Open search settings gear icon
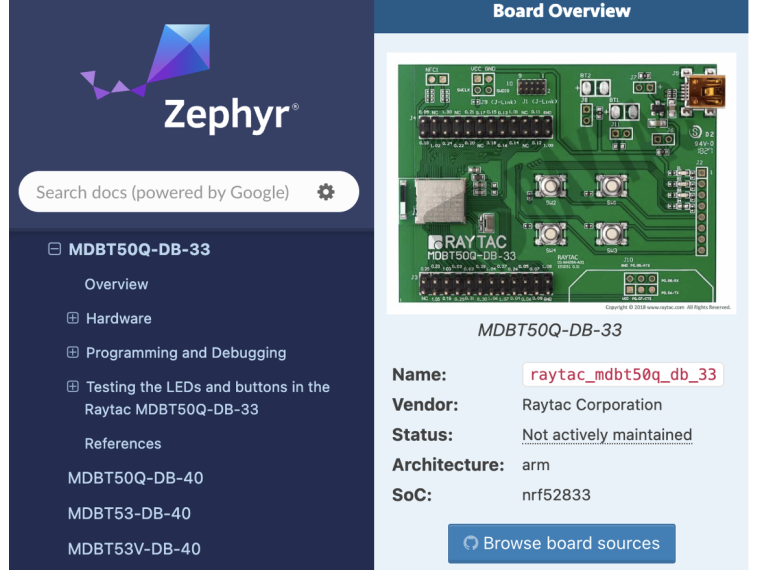760x570 pixels. pos(326,192)
